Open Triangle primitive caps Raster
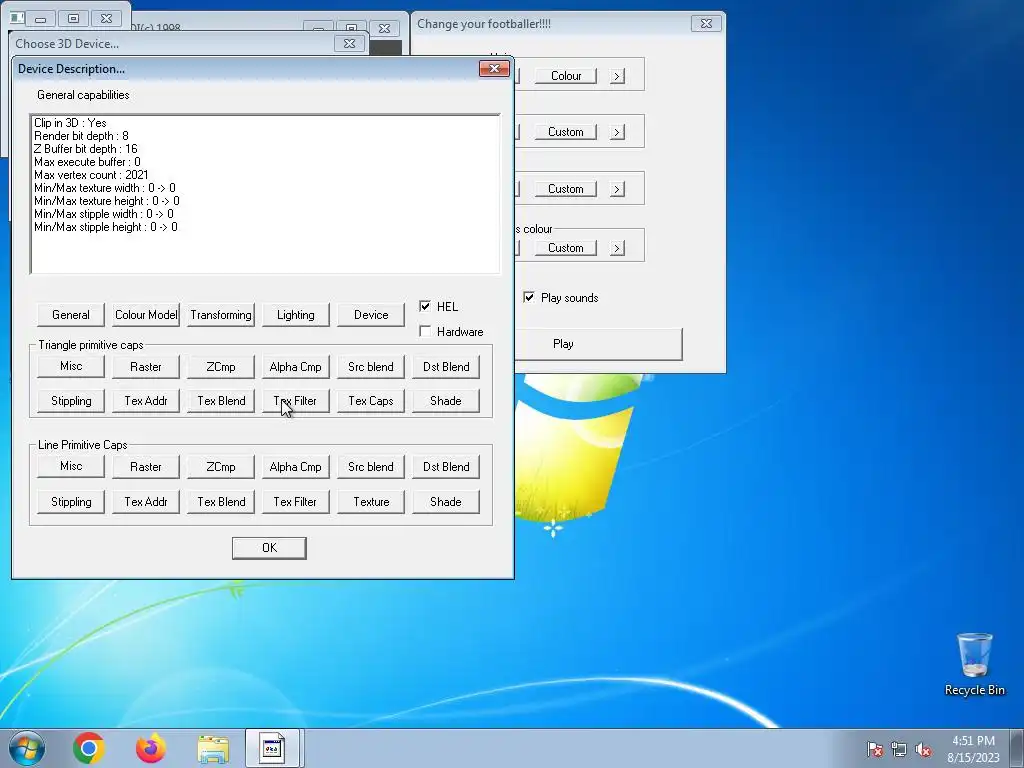The height and width of the screenshot is (768, 1024). [x=146, y=366]
